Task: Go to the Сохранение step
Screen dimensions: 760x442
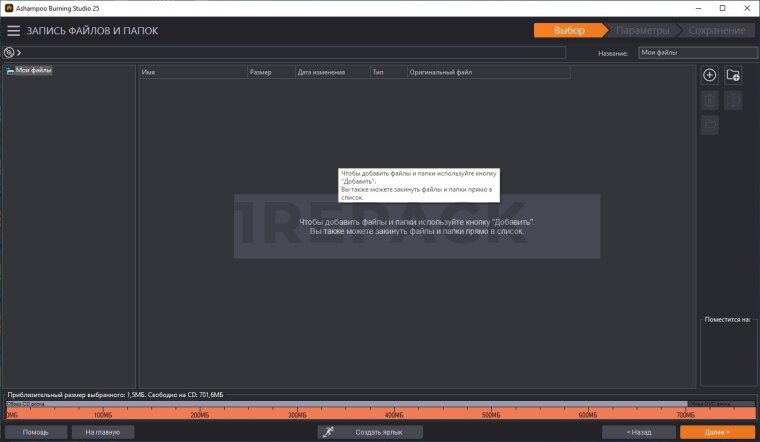Action: click(x=717, y=31)
